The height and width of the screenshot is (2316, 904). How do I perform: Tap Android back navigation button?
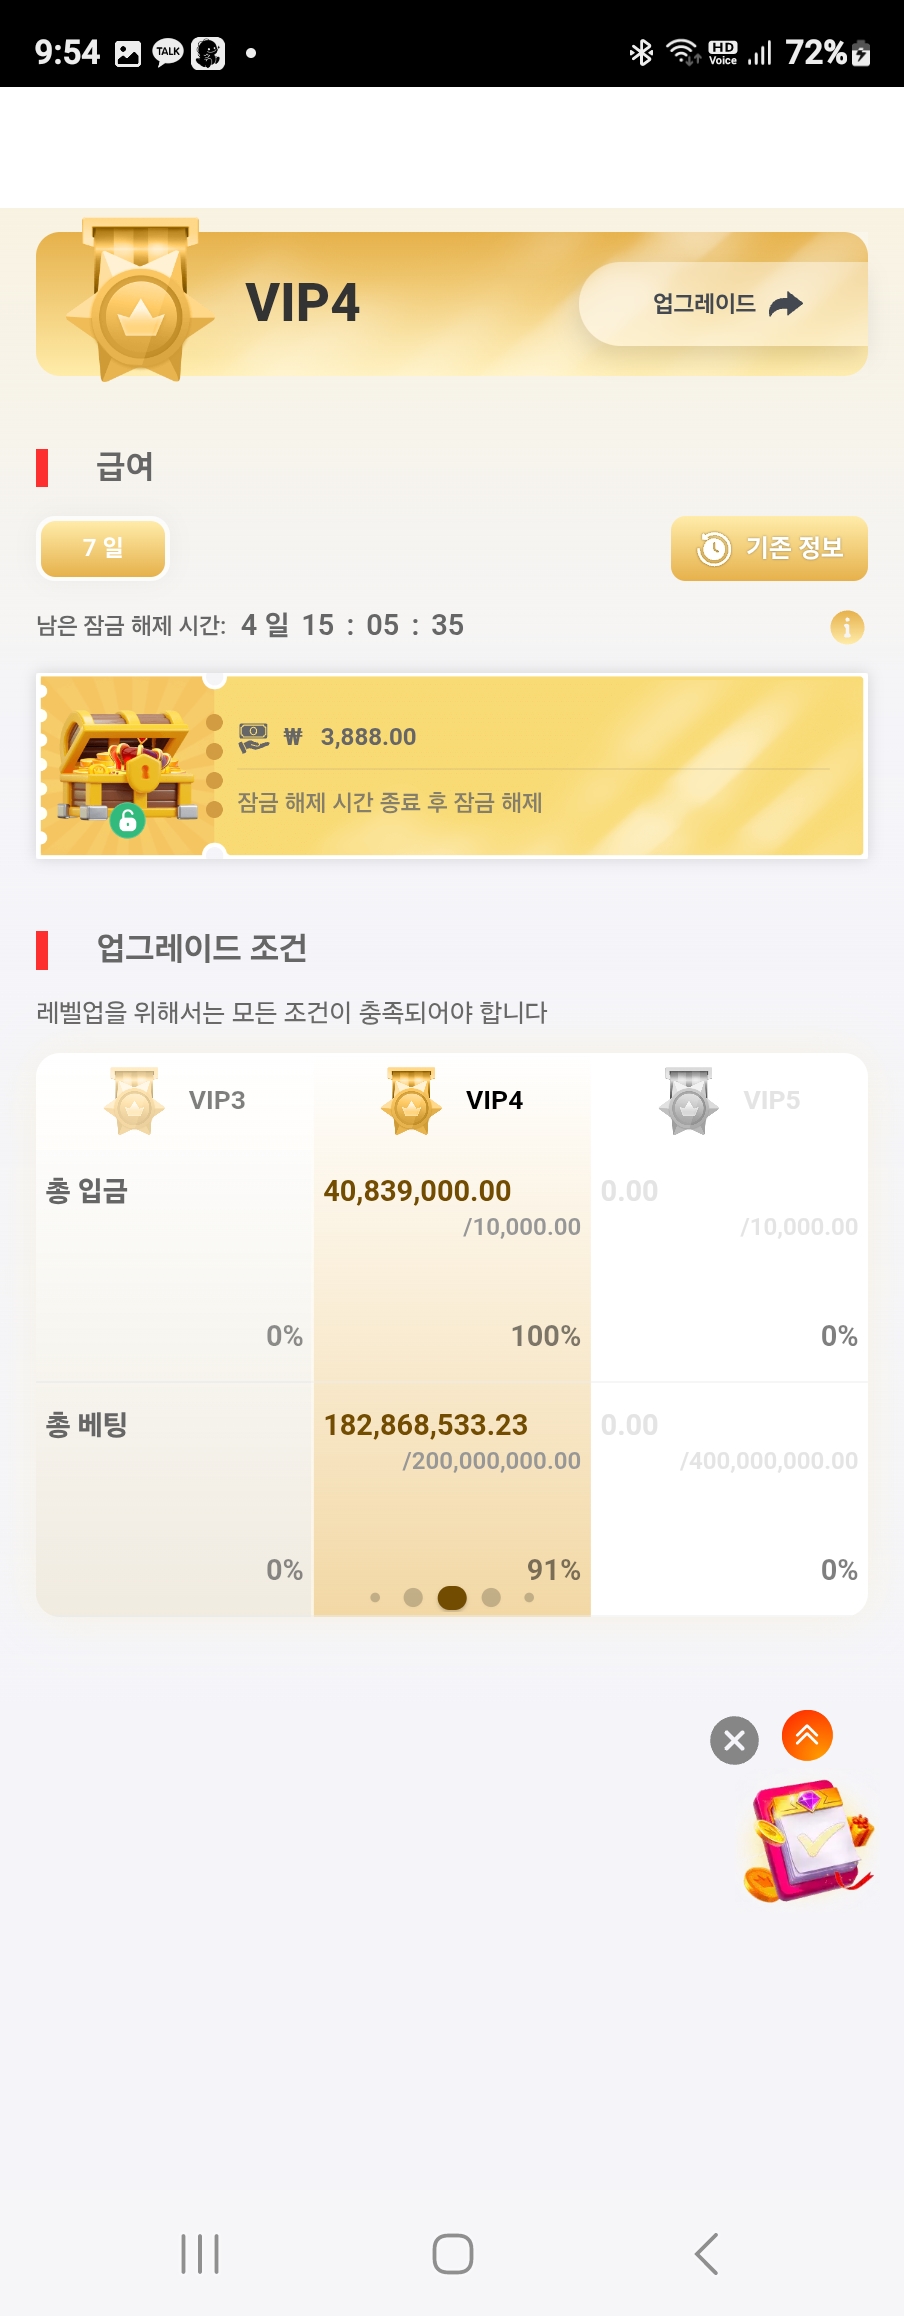[x=706, y=2254]
